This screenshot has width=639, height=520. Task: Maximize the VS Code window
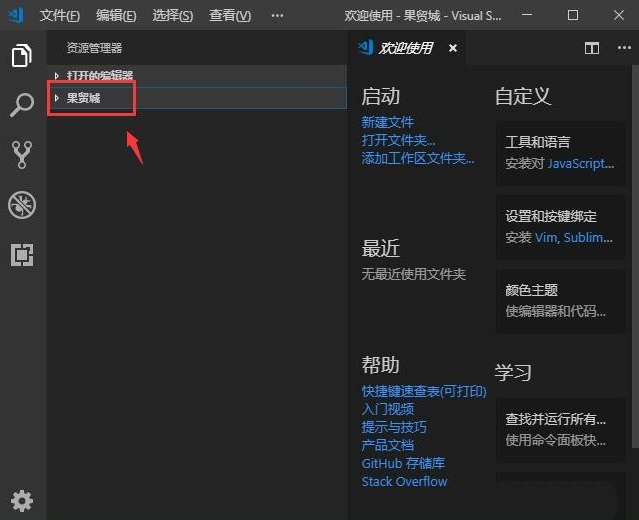click(x=573, y=15)
